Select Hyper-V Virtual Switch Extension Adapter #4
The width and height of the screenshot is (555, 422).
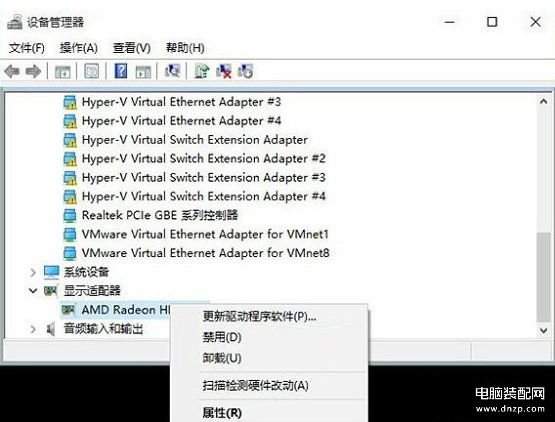coord(204,196)
